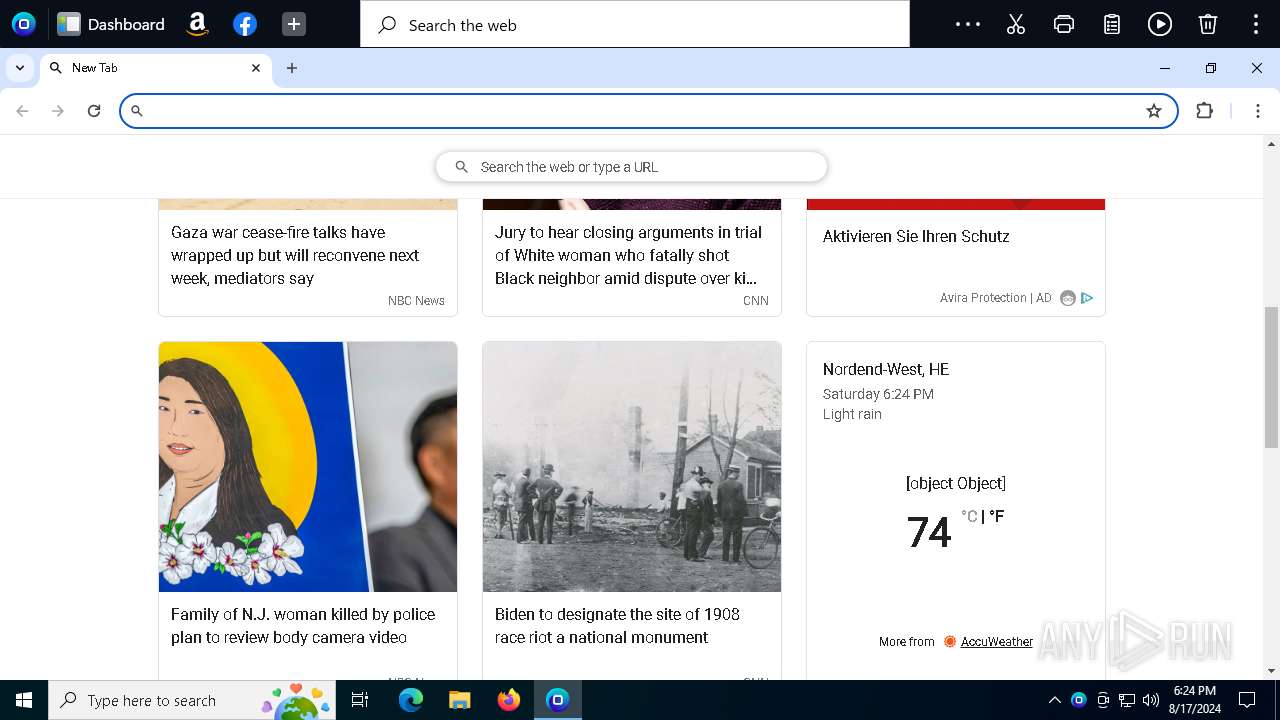Screen dimensions: 1280x720
Task: Open File Explorer from taskbar
Action: tap(459, 700)
